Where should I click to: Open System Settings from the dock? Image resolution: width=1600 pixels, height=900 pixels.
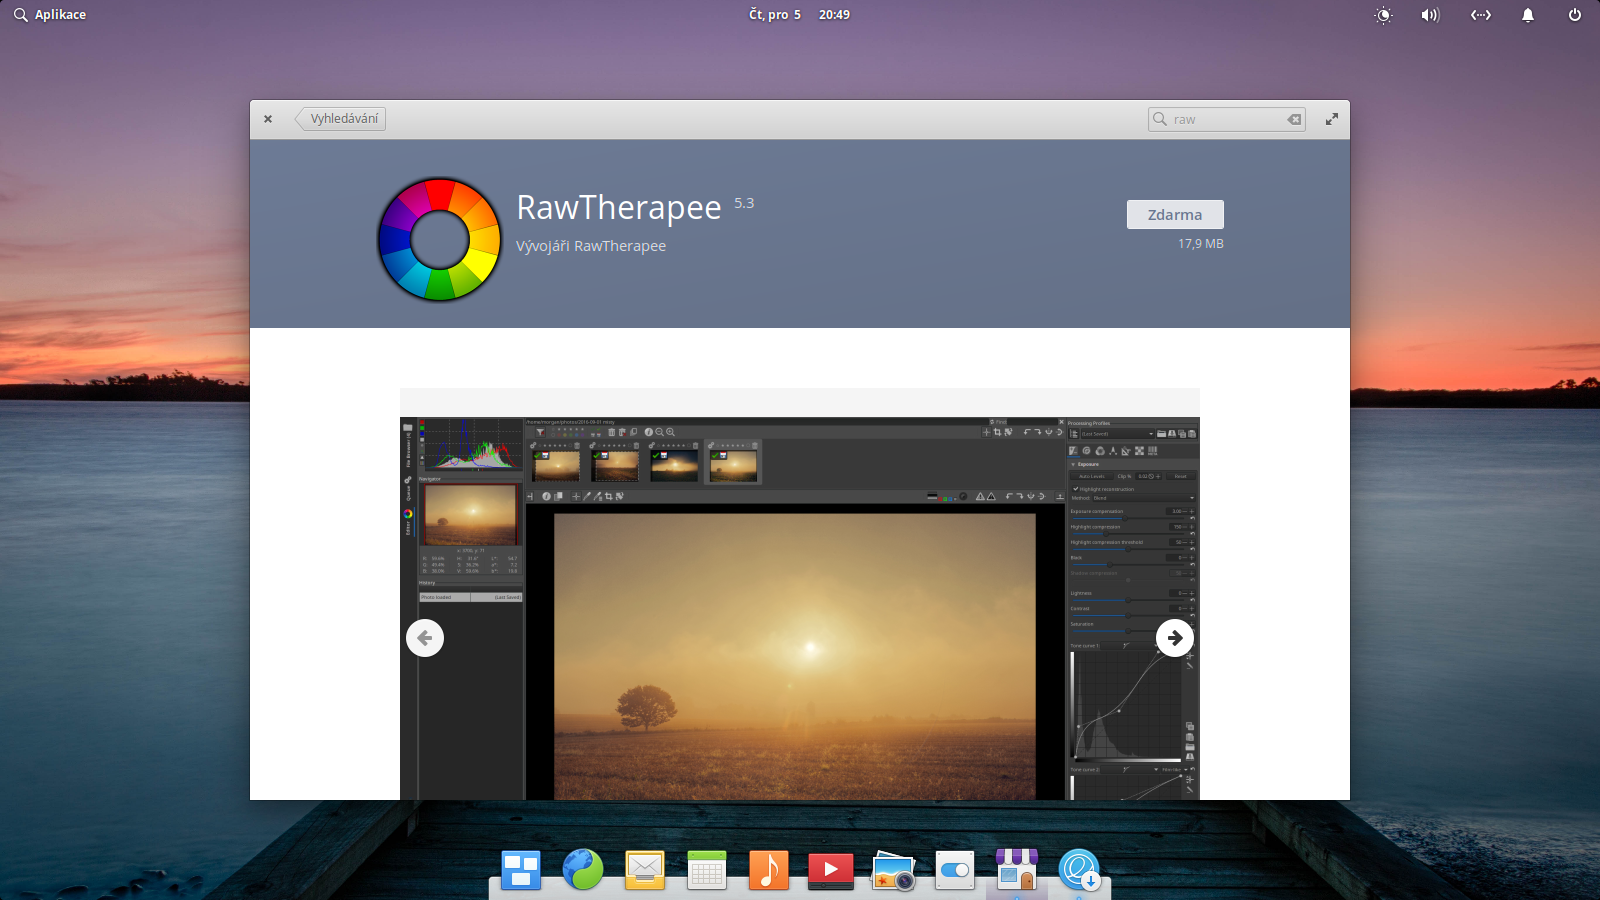pos(954,870)
